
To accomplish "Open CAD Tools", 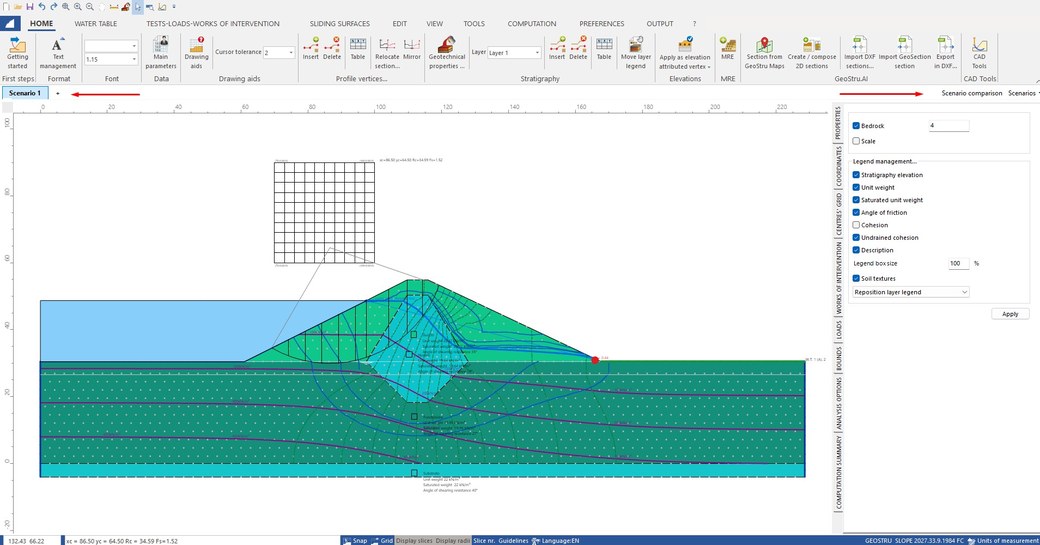I will tap(979, 53).
